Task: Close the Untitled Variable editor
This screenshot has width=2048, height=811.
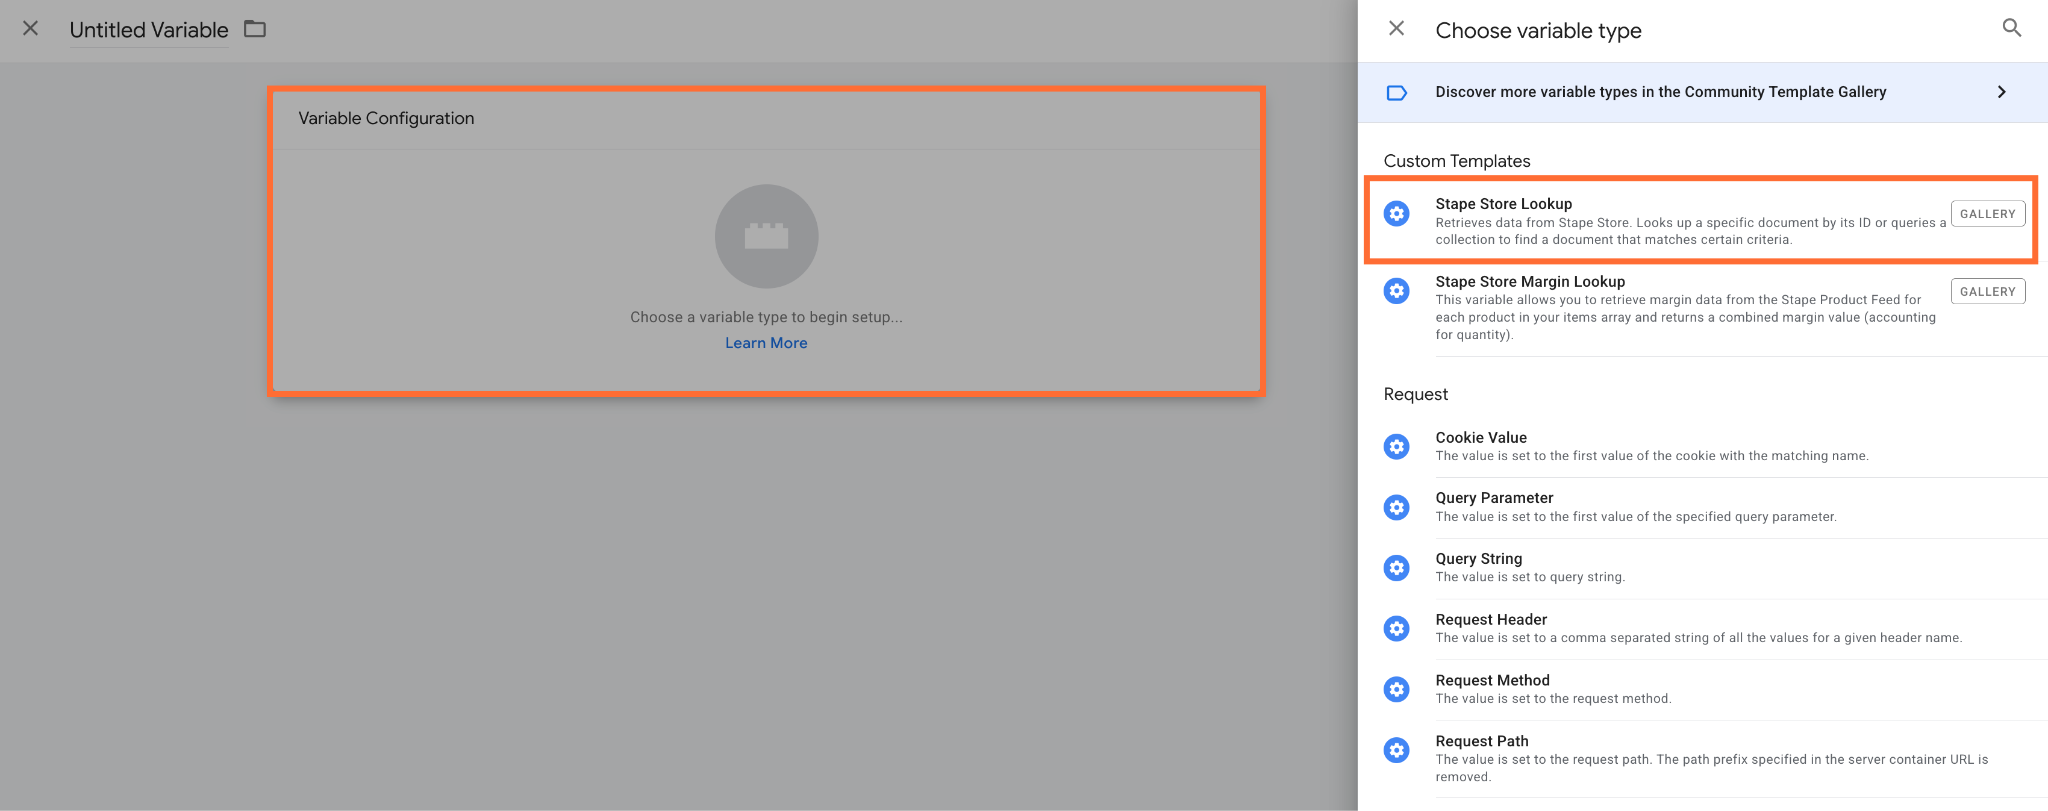Action: [31, 29]
